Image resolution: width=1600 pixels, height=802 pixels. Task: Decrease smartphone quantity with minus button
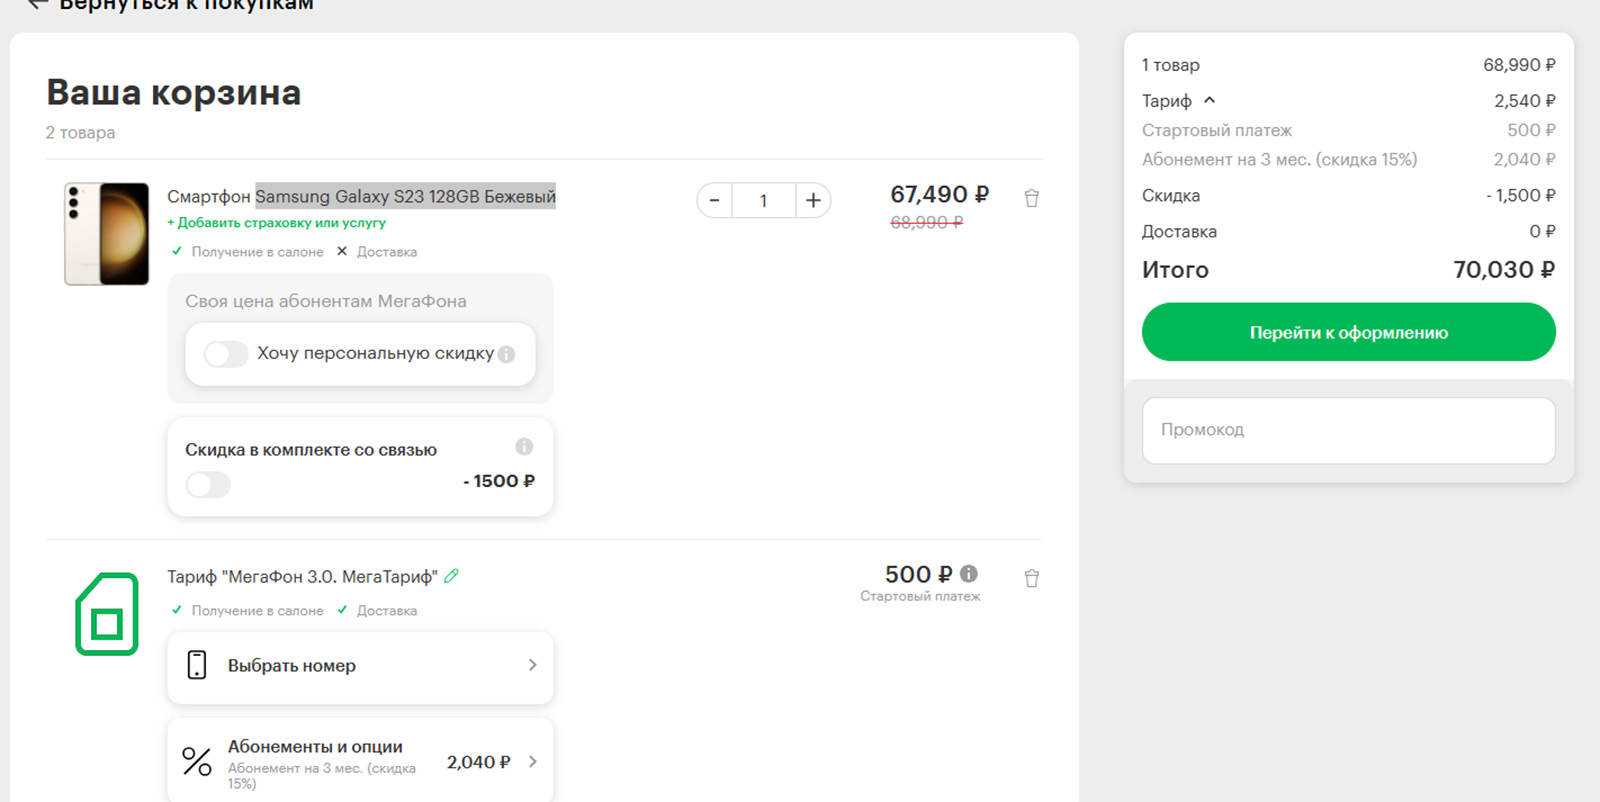click(714, 201)
